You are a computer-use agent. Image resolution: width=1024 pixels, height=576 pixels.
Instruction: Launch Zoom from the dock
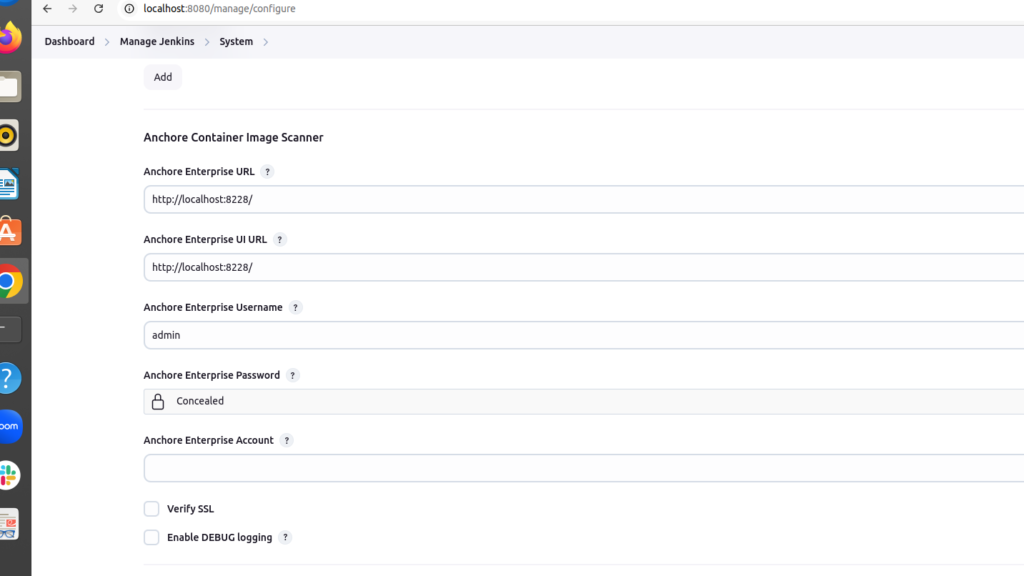coord(9,426)
